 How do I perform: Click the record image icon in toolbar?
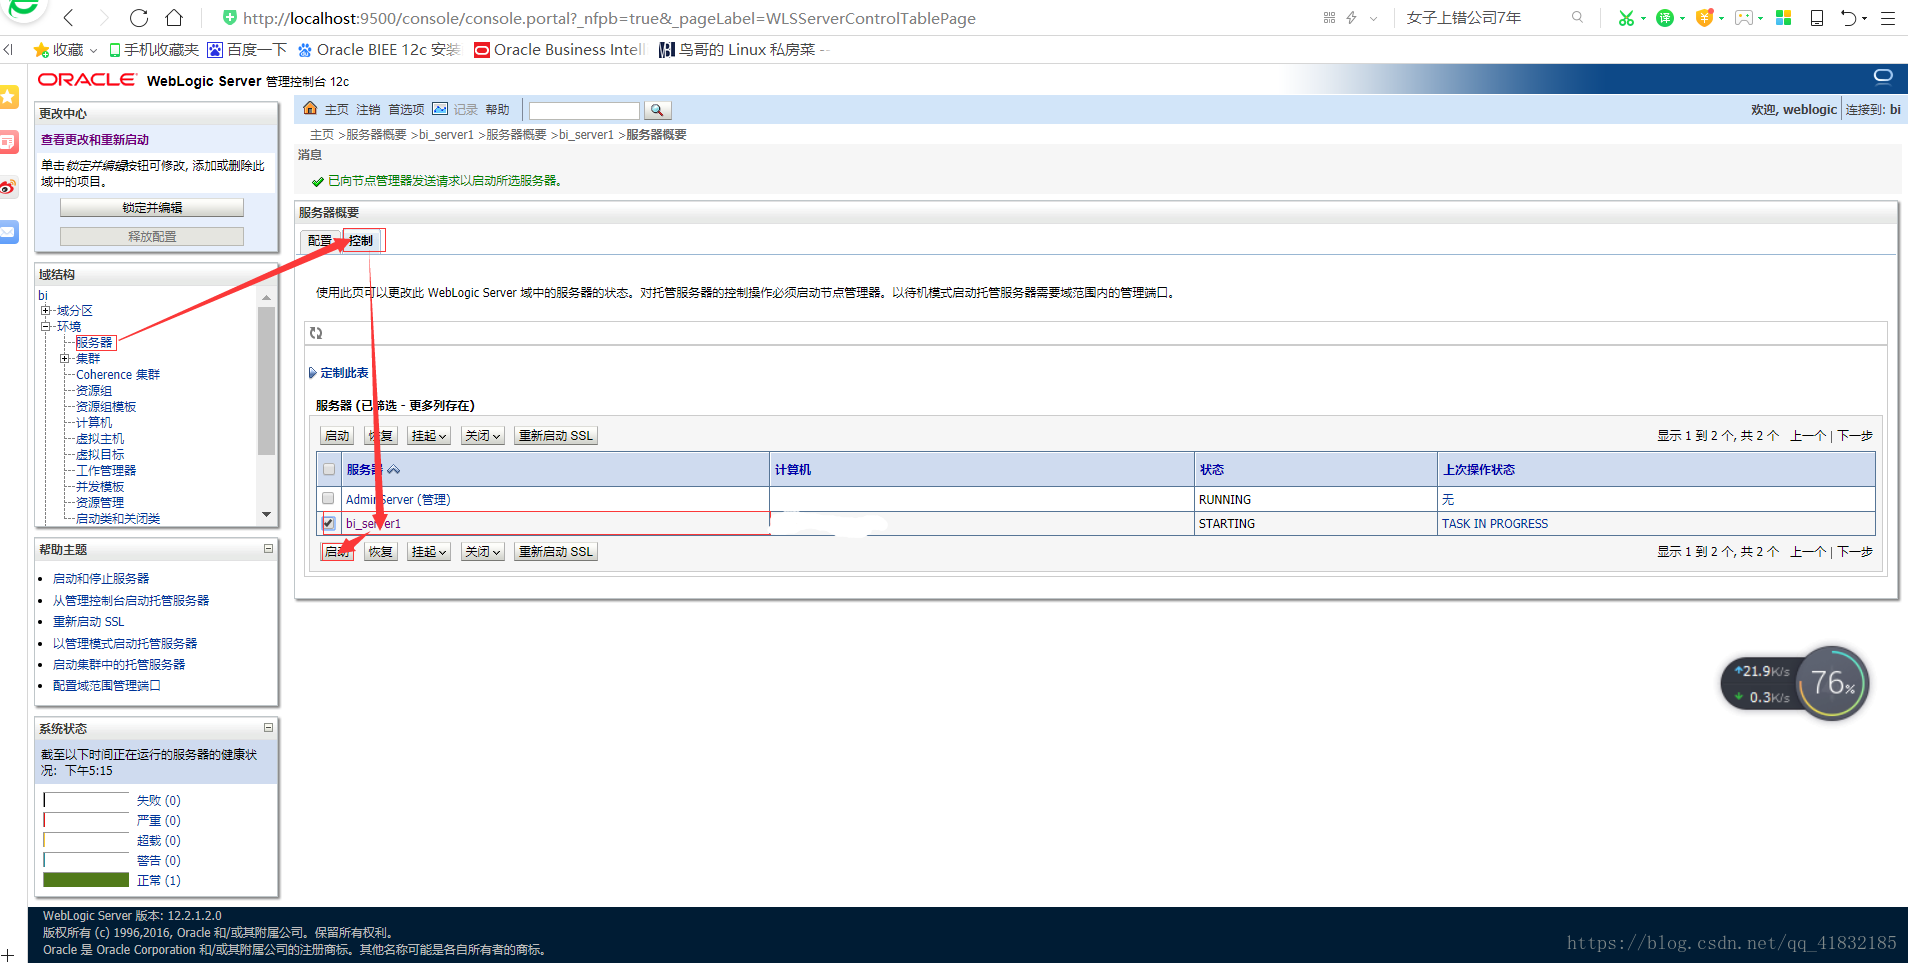click(x=440, y=109)
